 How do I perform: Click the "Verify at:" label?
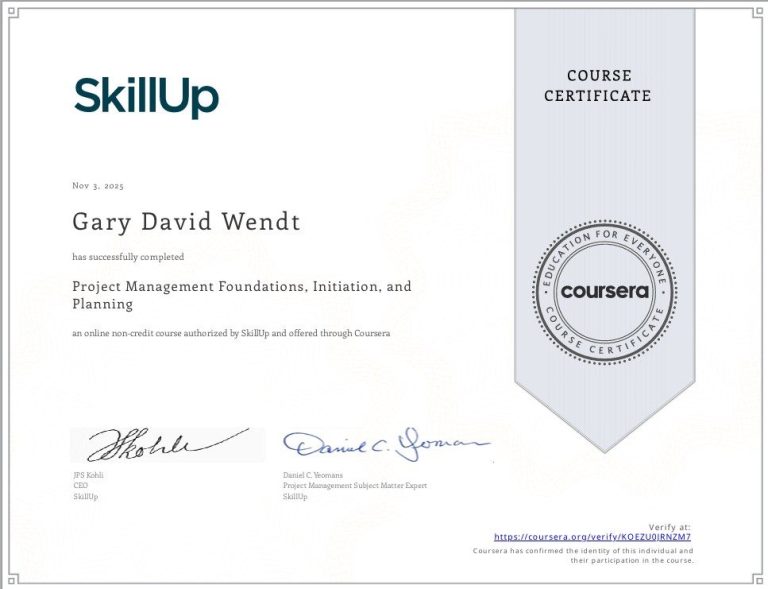669,526
